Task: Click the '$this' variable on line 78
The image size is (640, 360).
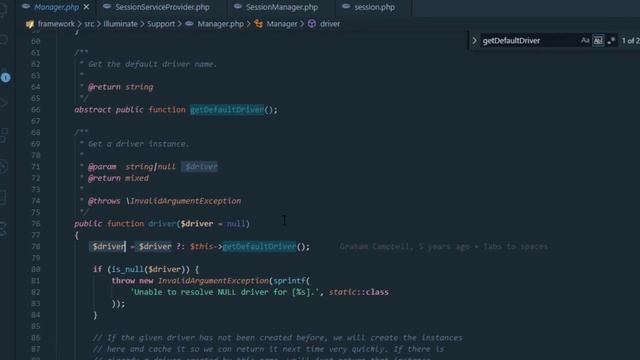Action: point(201,247)
